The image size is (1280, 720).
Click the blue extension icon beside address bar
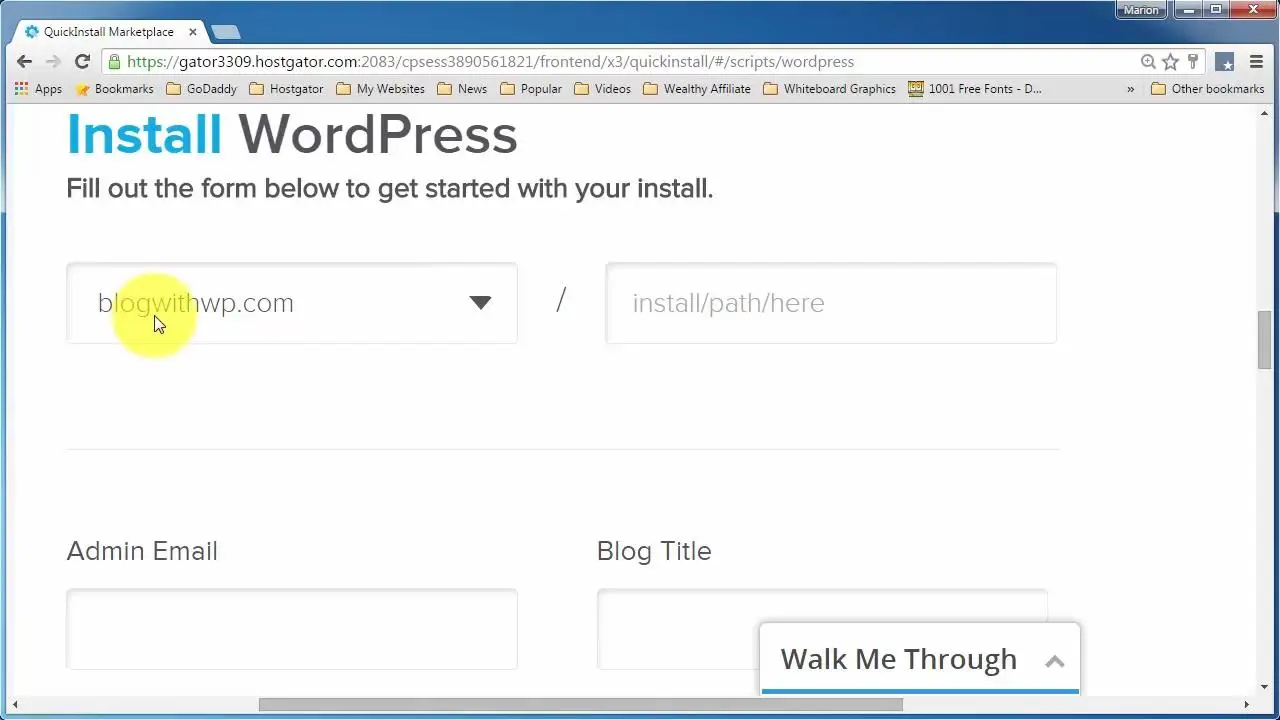pyautogui.click(x=1225, y=62)
